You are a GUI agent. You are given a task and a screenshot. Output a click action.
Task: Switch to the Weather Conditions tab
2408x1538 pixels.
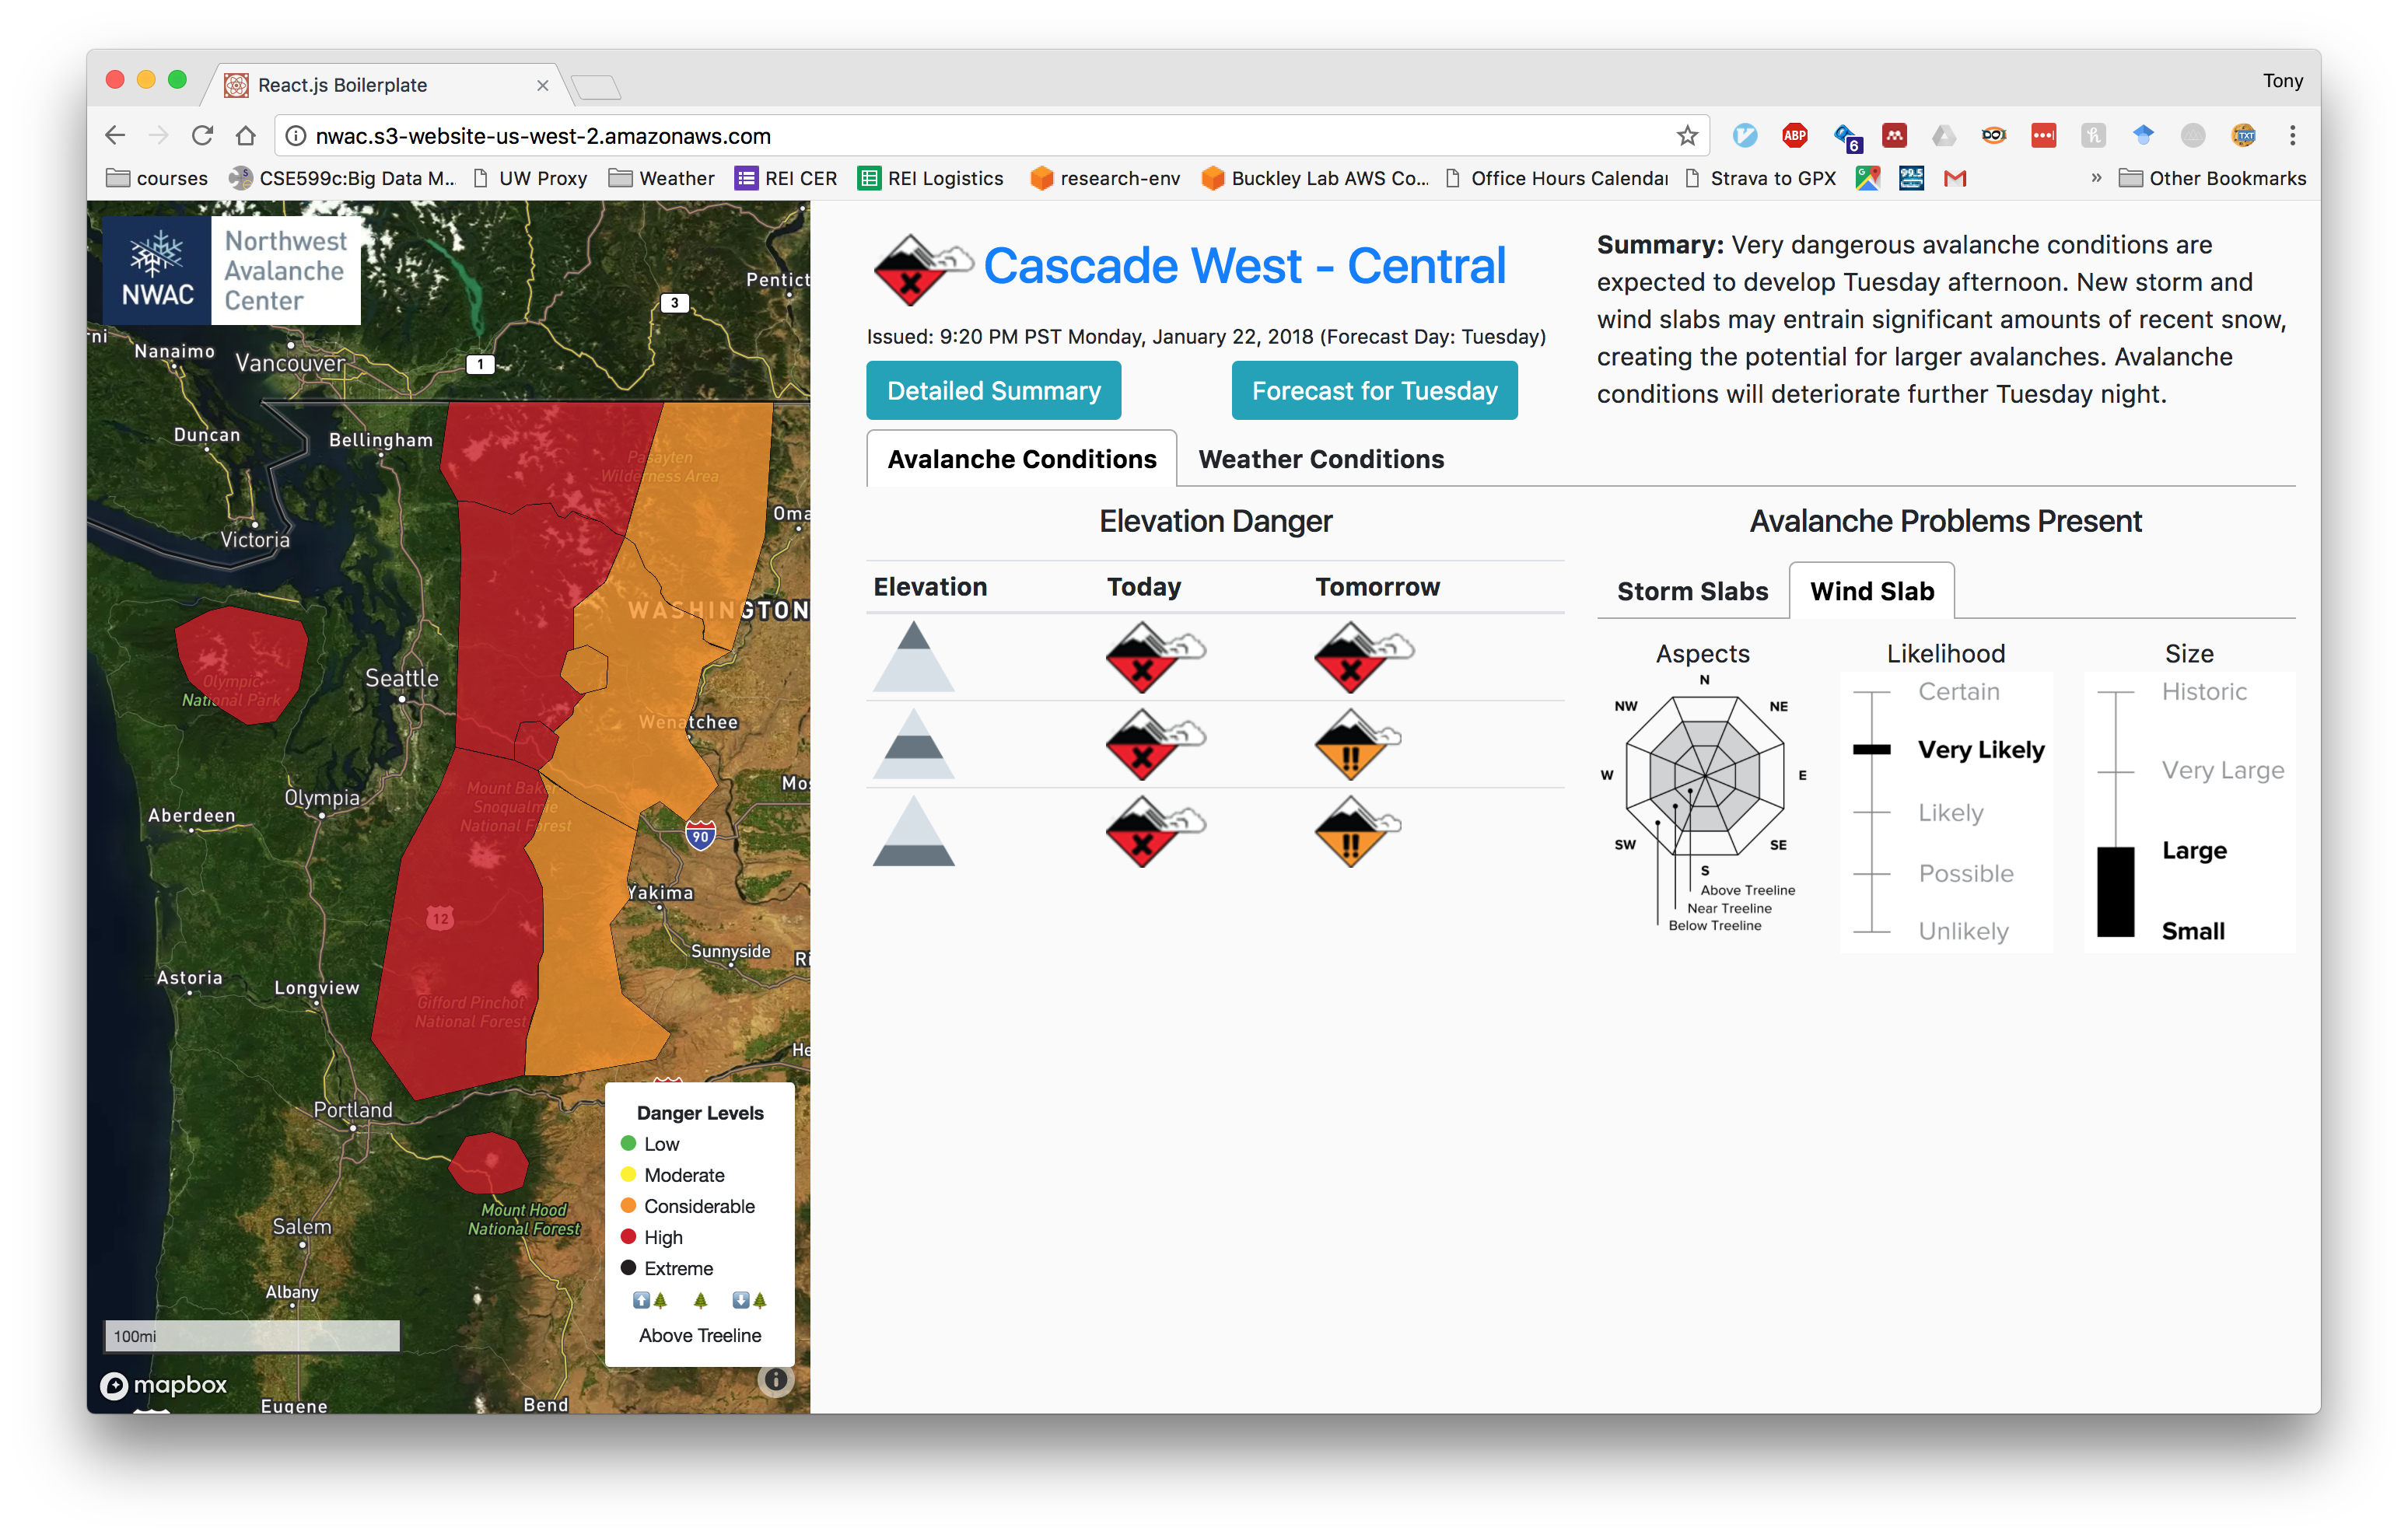point(1320,459)
